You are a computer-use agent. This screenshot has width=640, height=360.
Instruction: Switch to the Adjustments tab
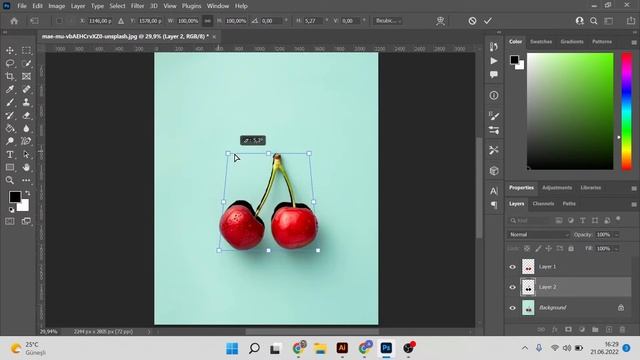(557, 188)
